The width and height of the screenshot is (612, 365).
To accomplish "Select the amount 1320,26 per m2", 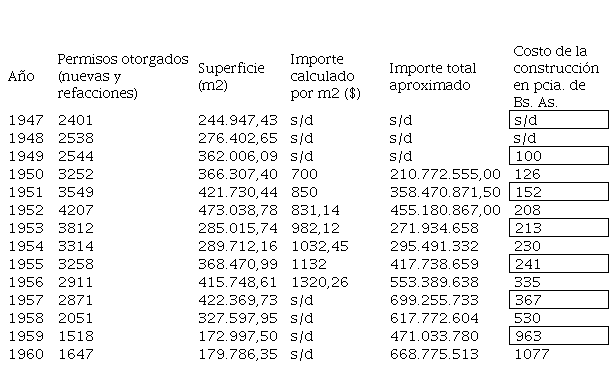I will (x=320, y=282).
